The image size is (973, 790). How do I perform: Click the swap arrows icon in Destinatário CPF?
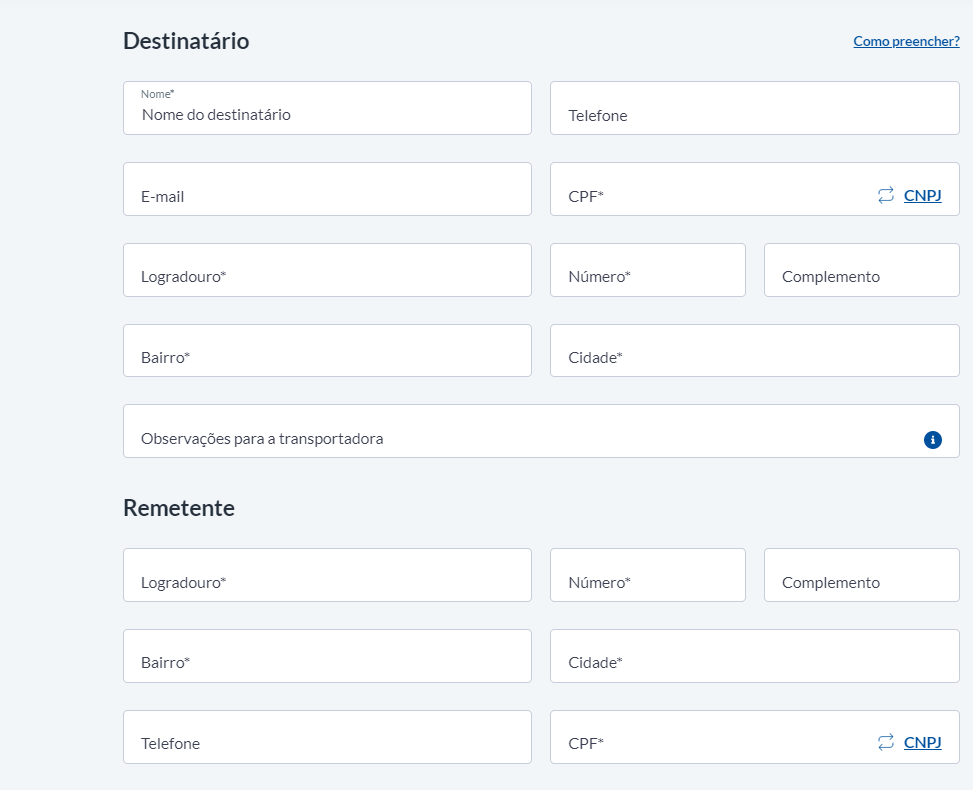point(886,195)
